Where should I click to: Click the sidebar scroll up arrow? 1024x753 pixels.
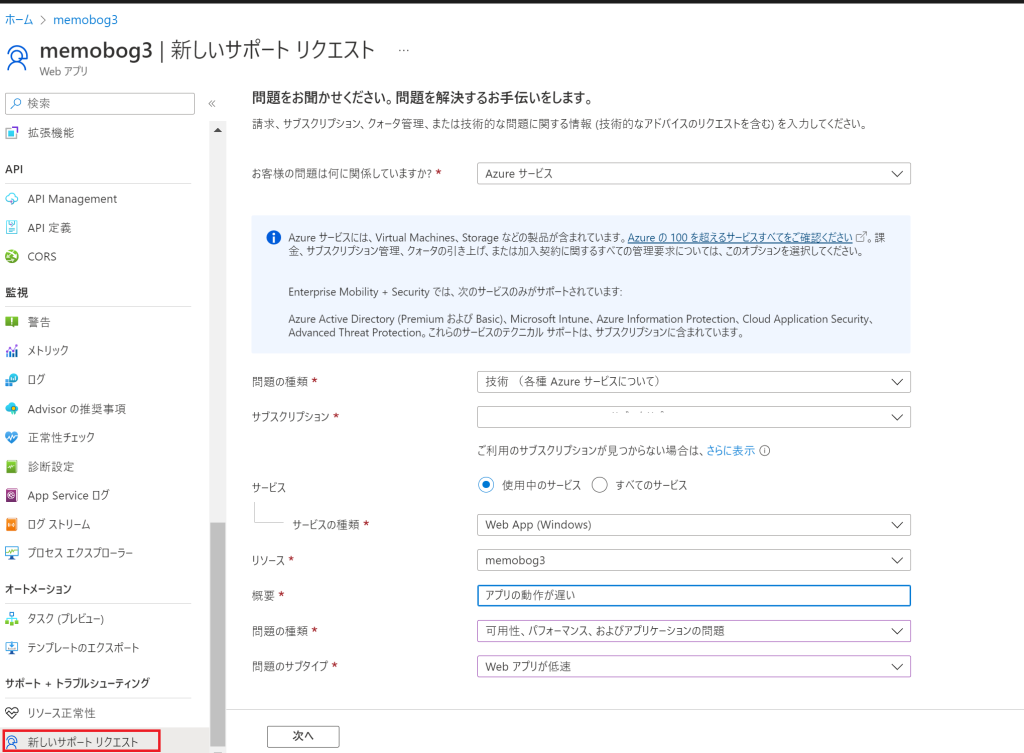tap(217, 131)
